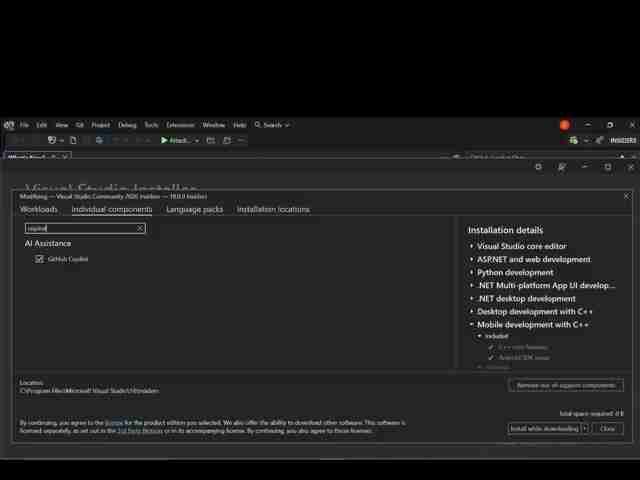Click the new item toolbar icon
Image resolution: width=640 pixels, height=480 pixels.
point(52,140)
